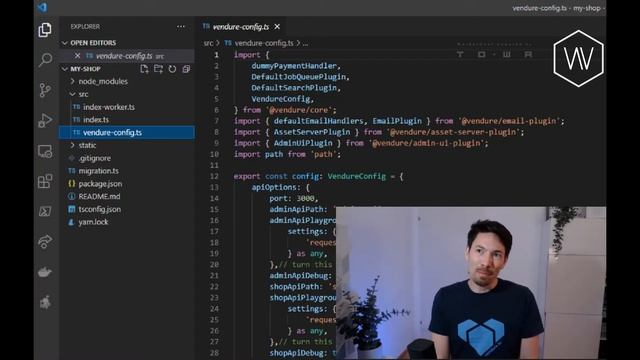This screenshot has height=360, width=640.
Task: Click the dummyPaymentHandler import name
Action: point(294,66)
